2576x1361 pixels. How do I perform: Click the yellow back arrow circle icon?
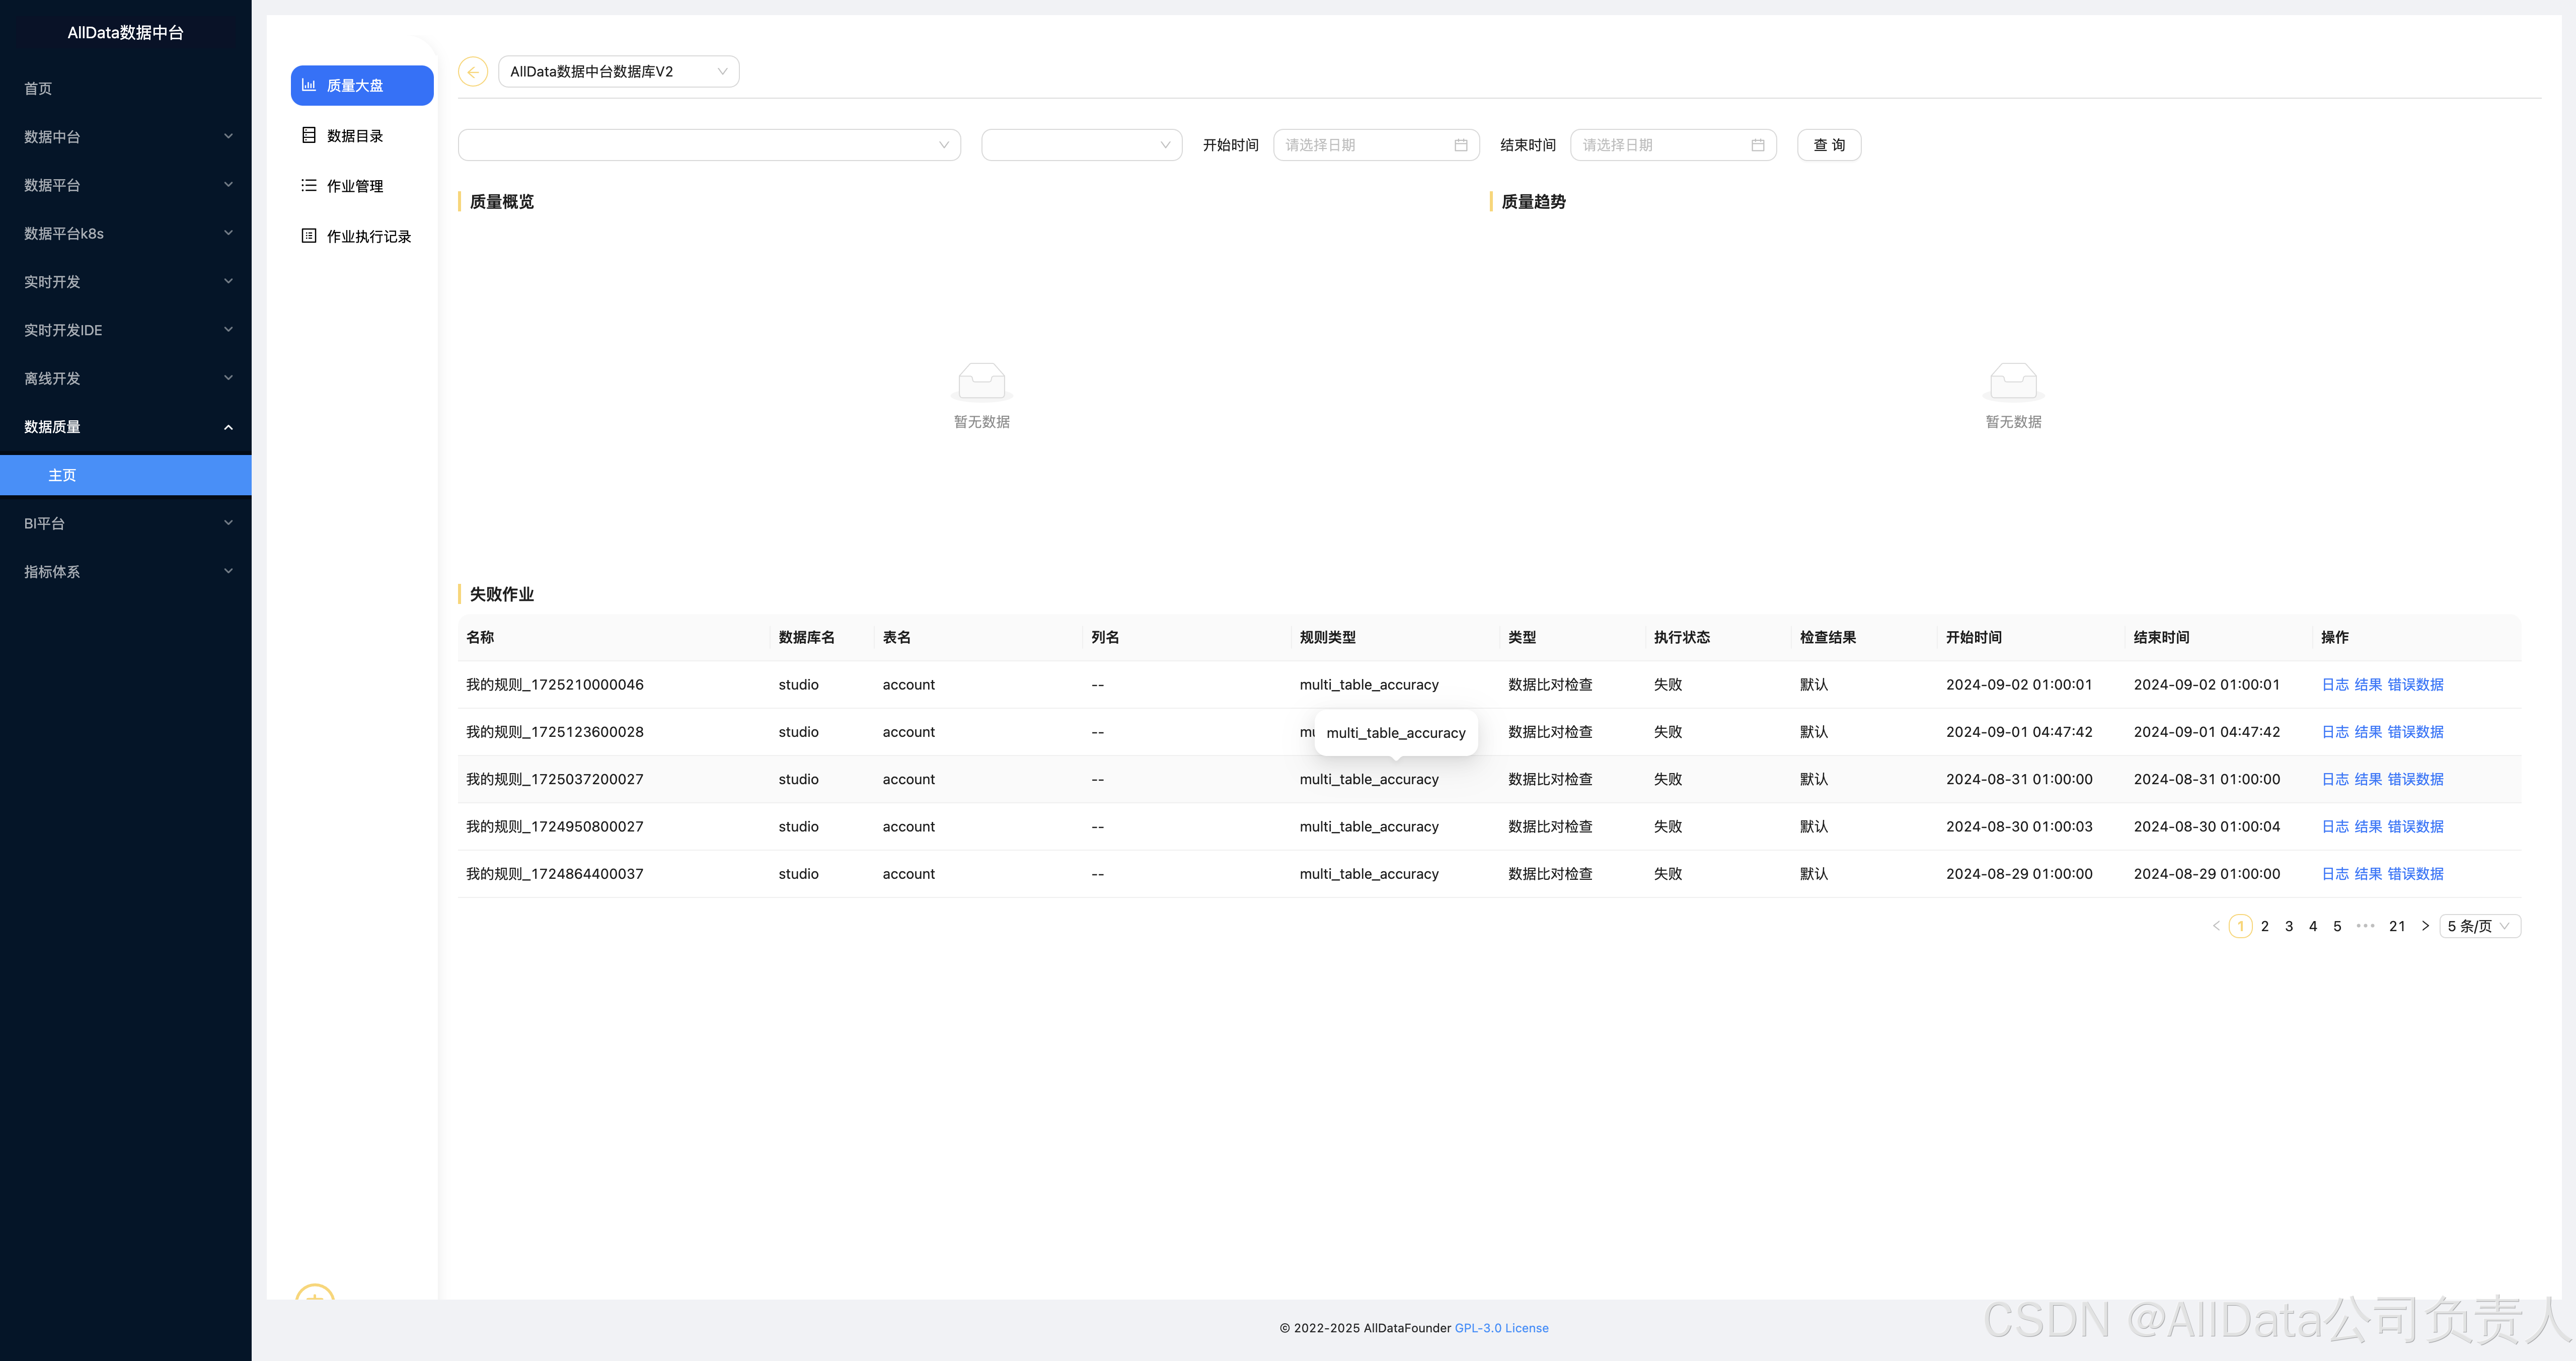coord(472,72)
